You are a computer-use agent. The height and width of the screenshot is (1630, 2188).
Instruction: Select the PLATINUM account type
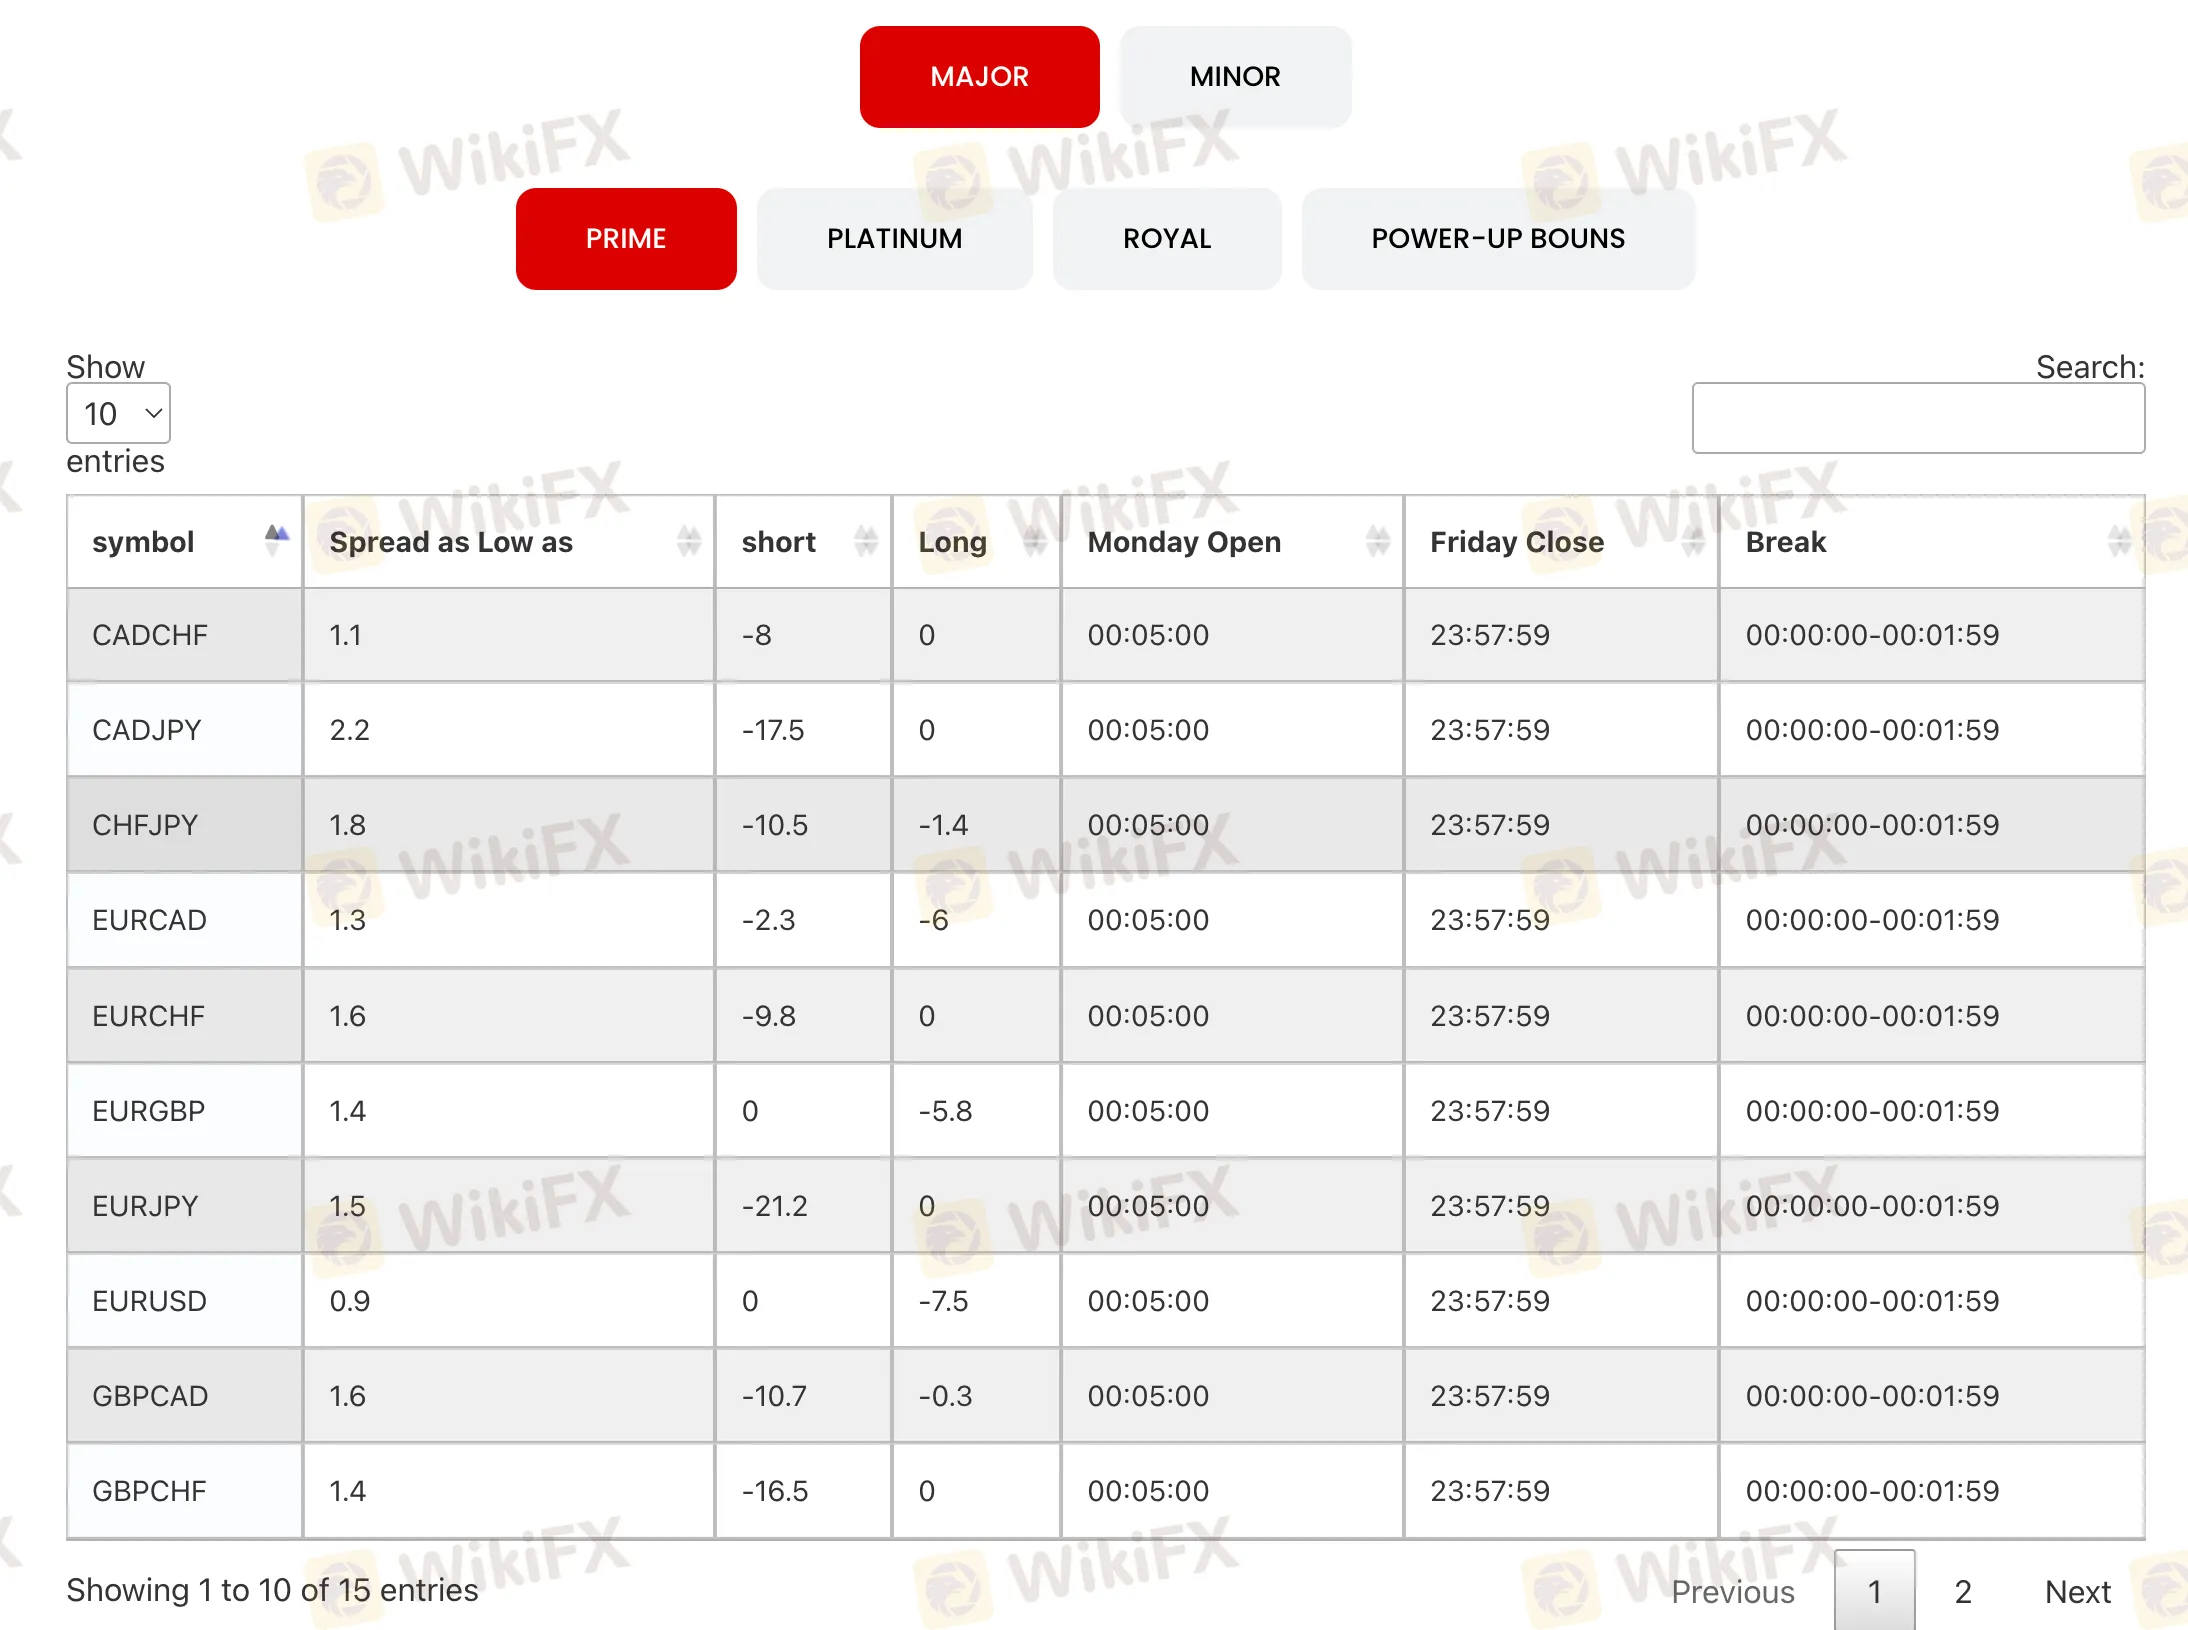894,239
